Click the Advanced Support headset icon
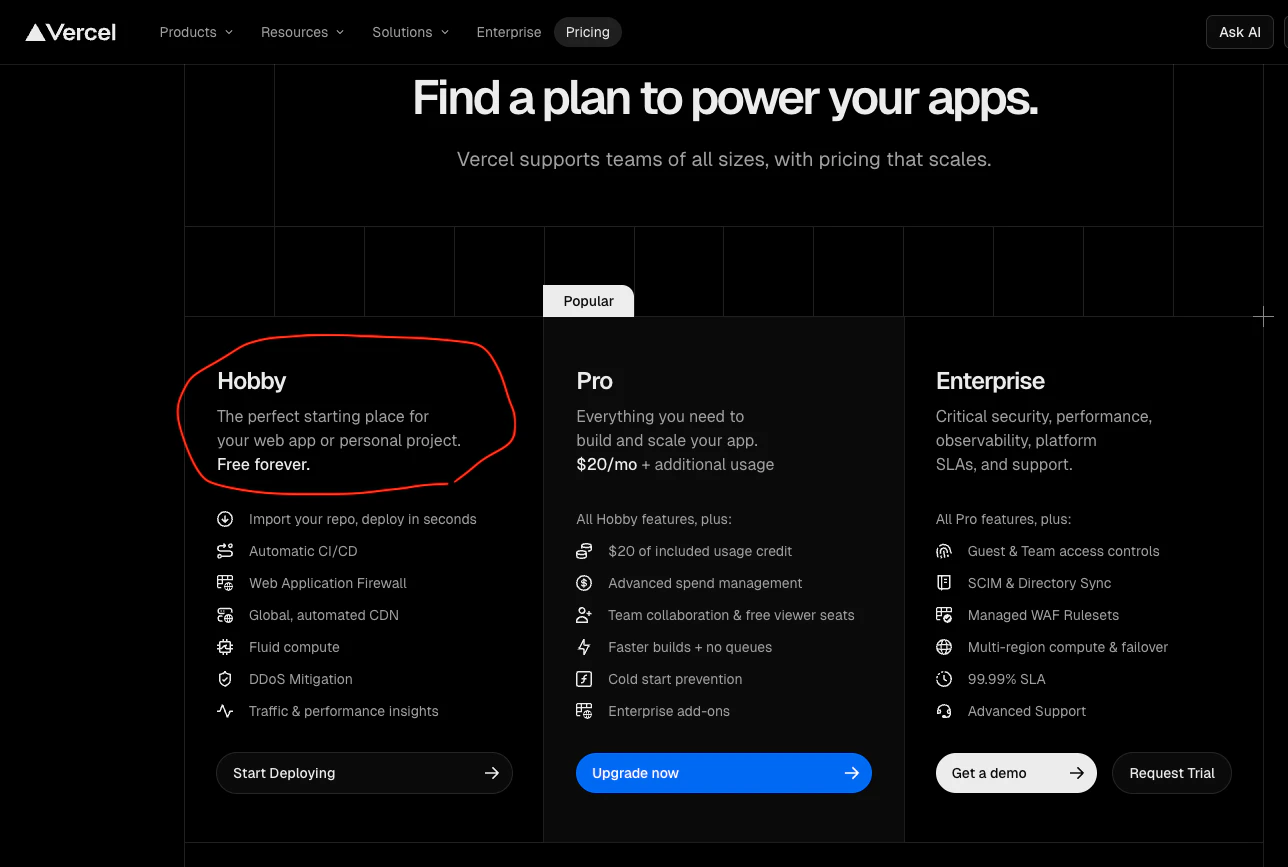 [x=944, y=711]
